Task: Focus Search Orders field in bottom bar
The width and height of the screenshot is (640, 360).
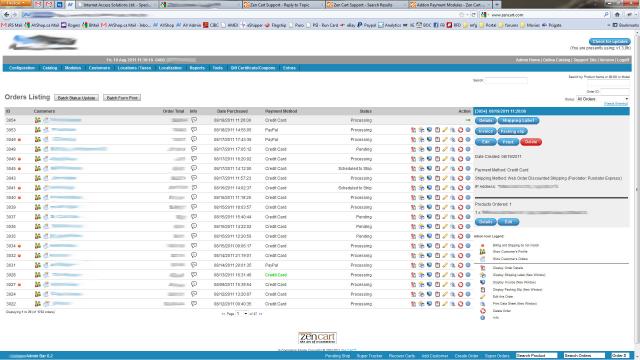Action: click(584, 356)
